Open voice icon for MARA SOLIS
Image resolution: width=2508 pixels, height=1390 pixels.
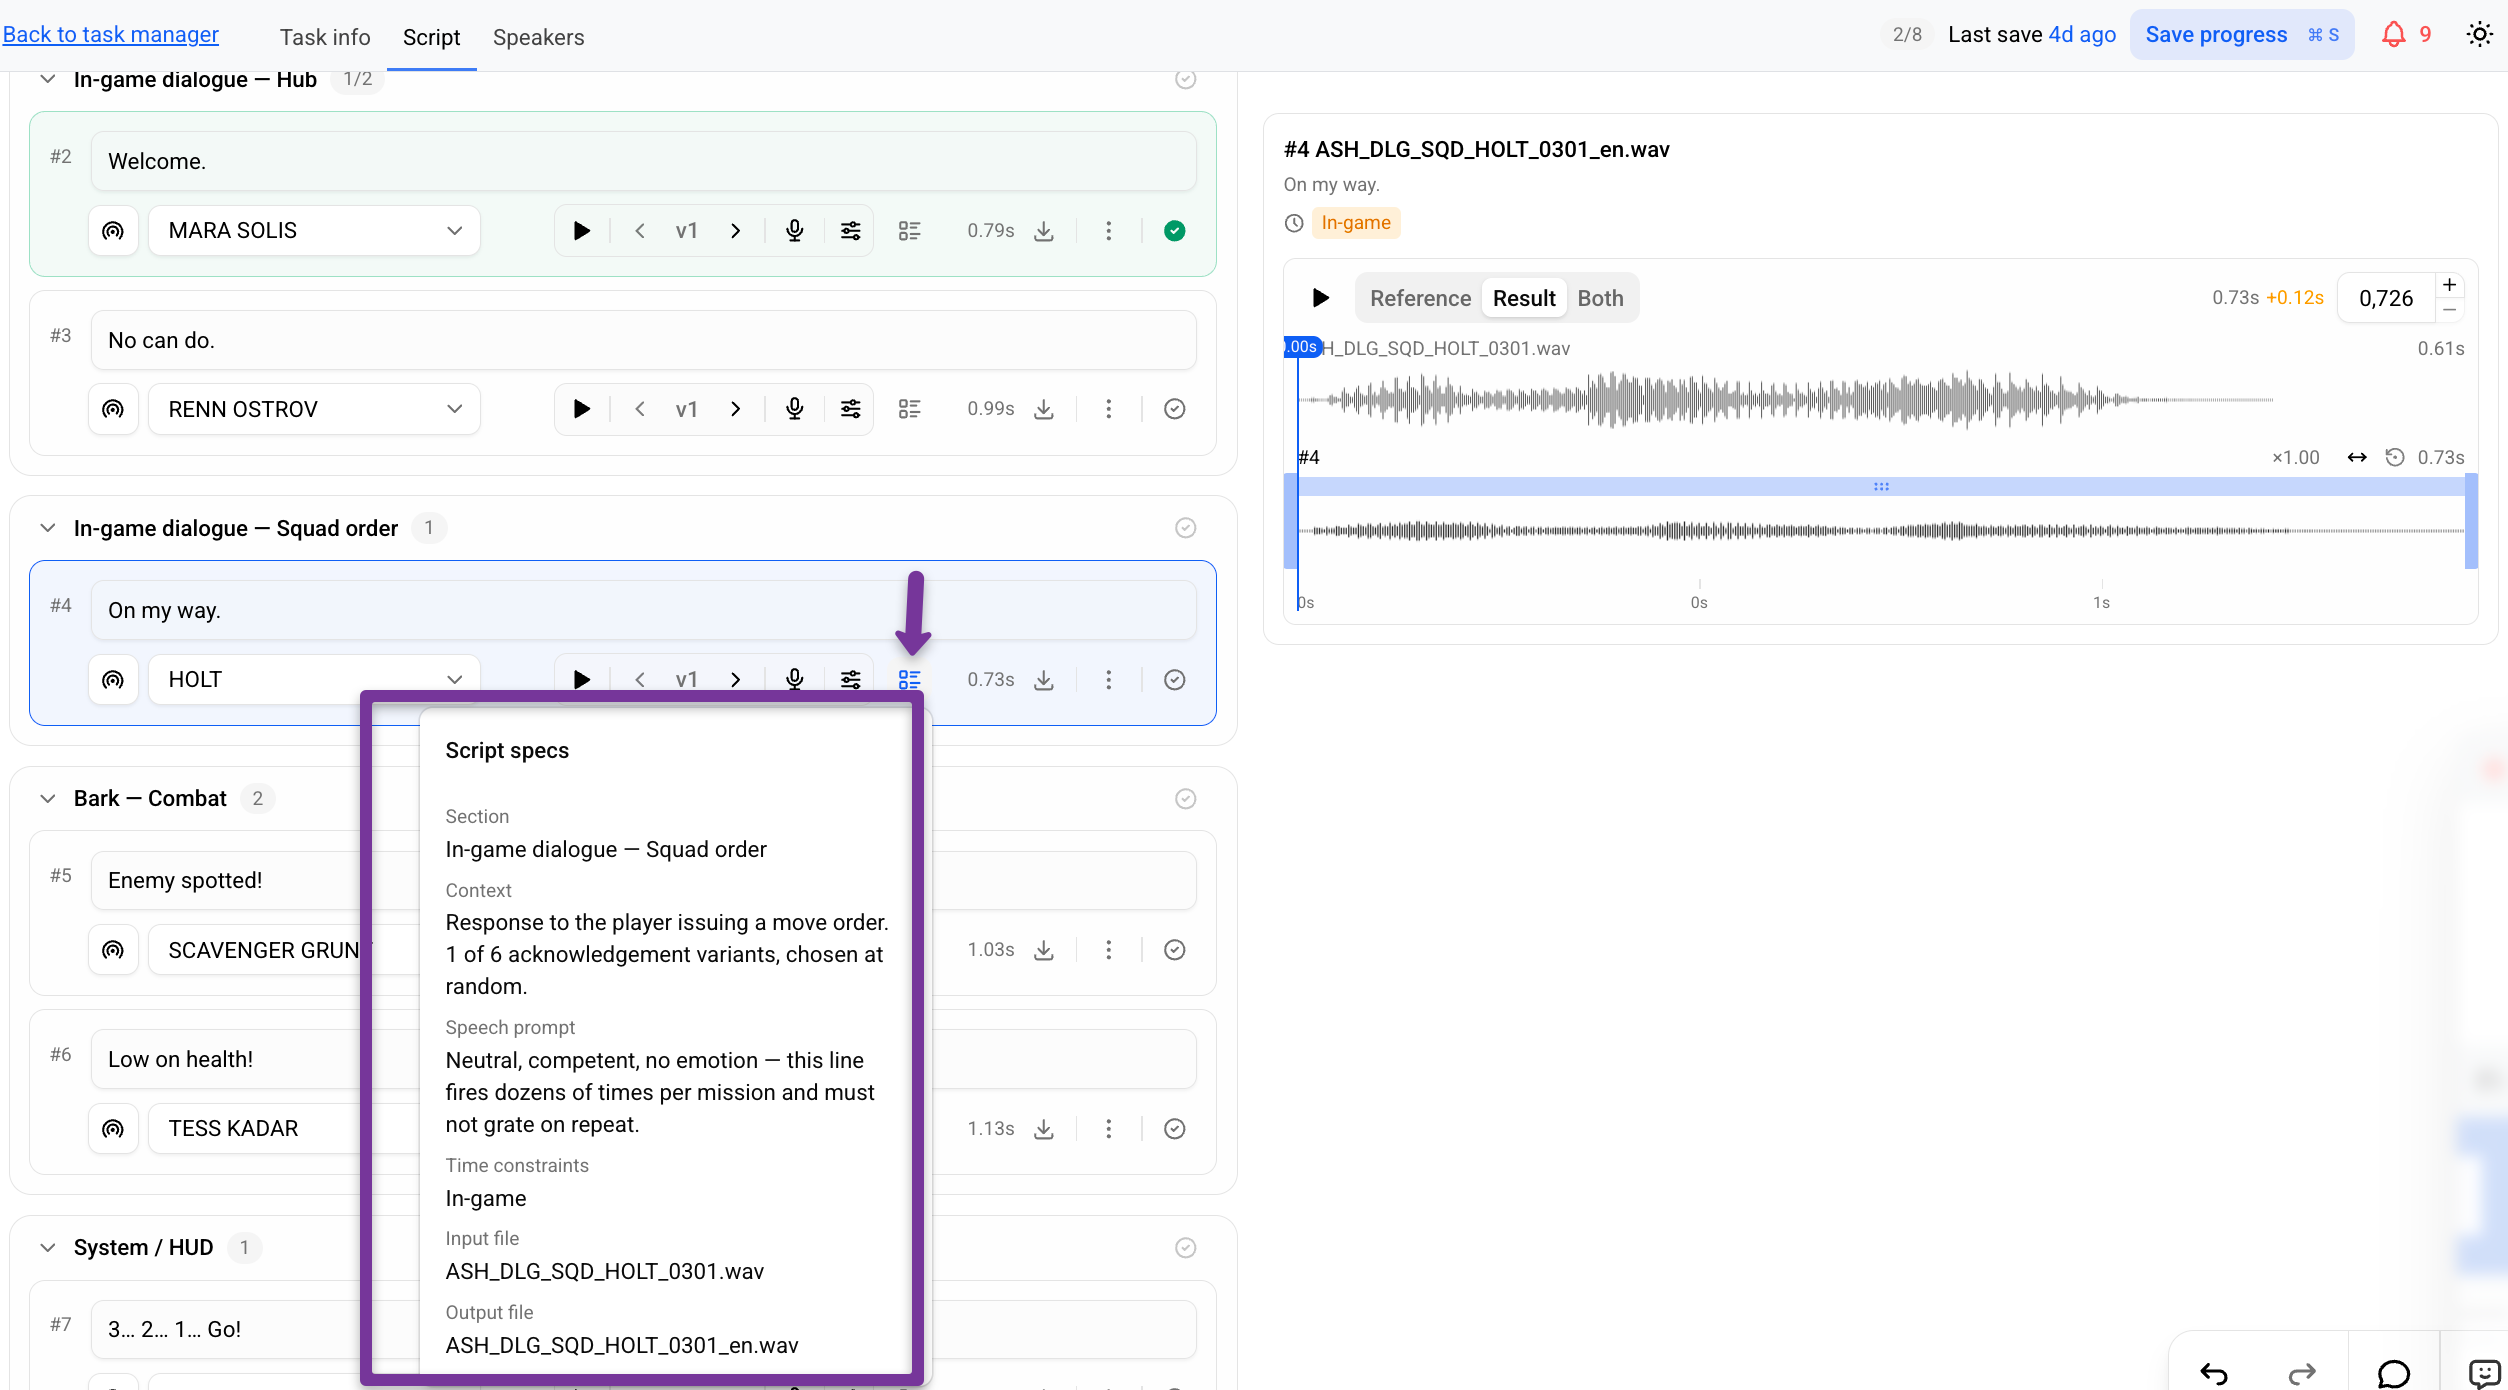(113, 231)
